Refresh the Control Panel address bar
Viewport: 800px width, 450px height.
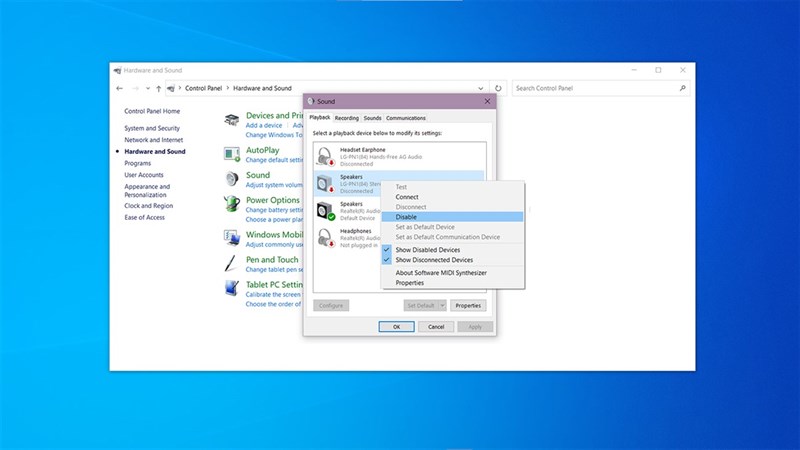pos(498,88)
